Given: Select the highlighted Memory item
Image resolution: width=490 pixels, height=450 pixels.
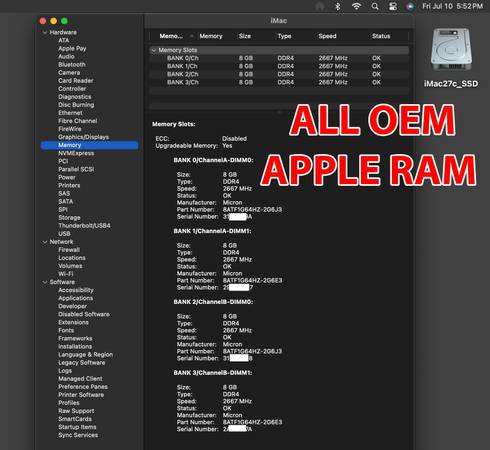Looking at the screenshot, I should (89, 145).
